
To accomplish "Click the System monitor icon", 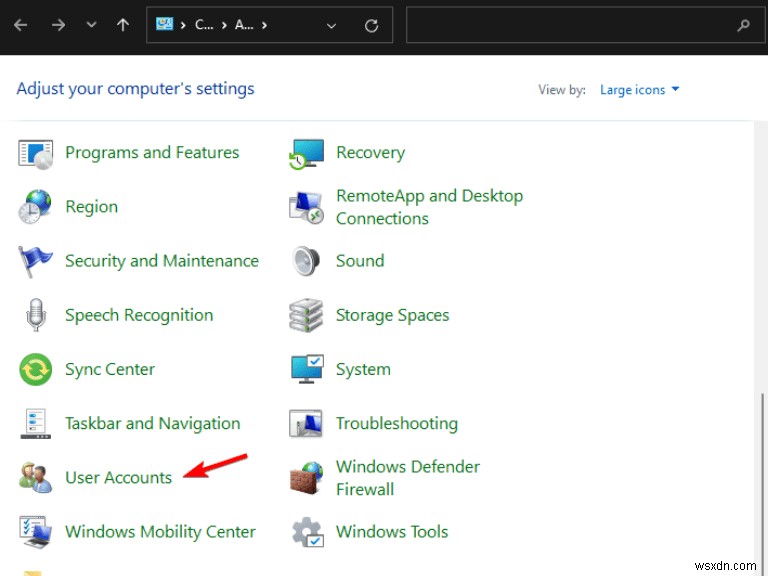I will (x=307, y=369).
